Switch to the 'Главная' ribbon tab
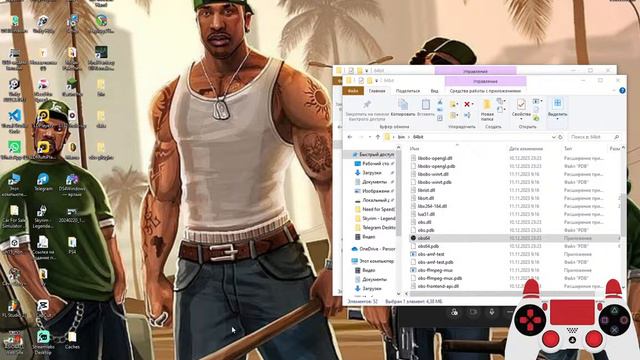This screenshot has height=360, width=640. [377, 91]
